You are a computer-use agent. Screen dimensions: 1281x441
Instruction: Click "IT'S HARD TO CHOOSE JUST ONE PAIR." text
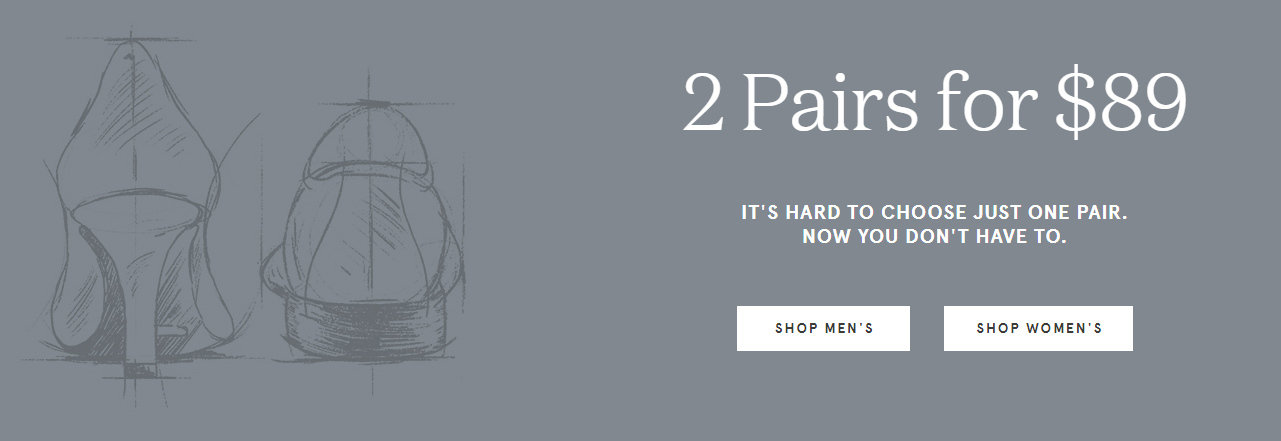(x=934, y=213)
